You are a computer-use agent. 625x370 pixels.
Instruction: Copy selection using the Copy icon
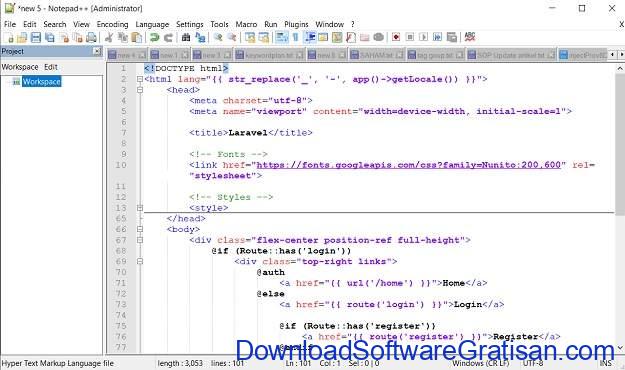(x=123, y=37)
